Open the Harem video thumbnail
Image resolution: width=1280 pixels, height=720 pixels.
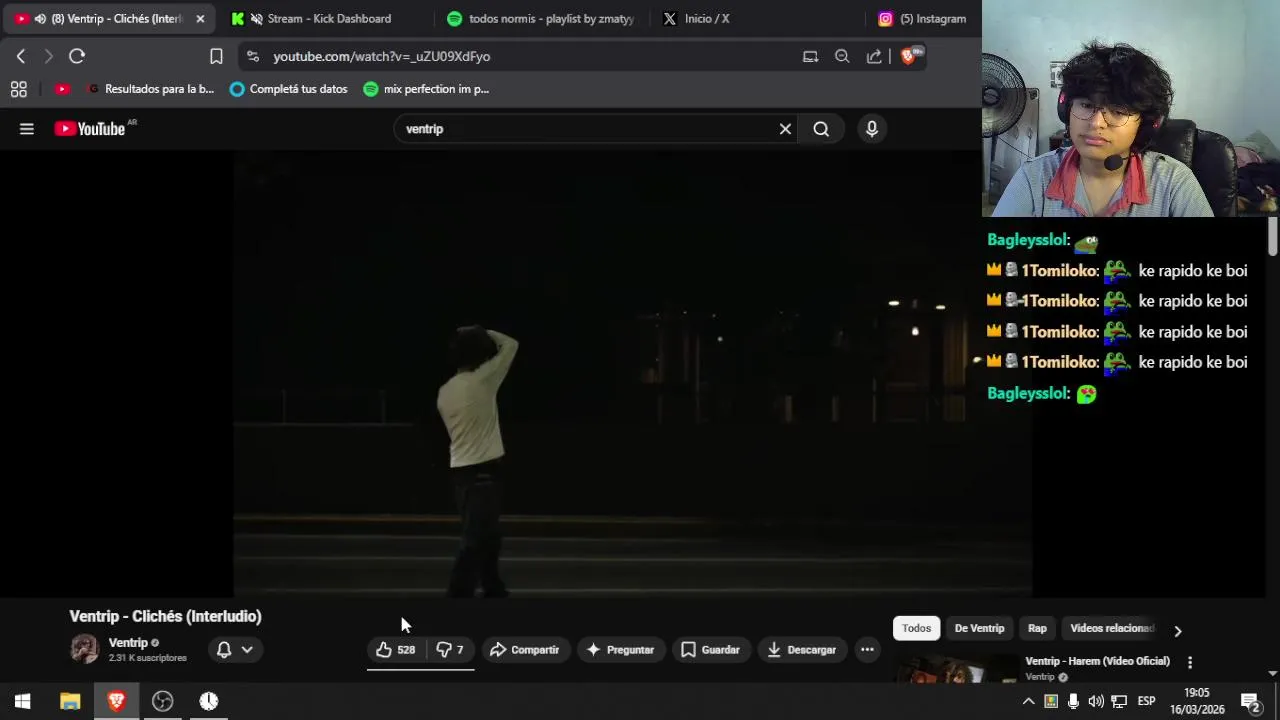(956, 669)
